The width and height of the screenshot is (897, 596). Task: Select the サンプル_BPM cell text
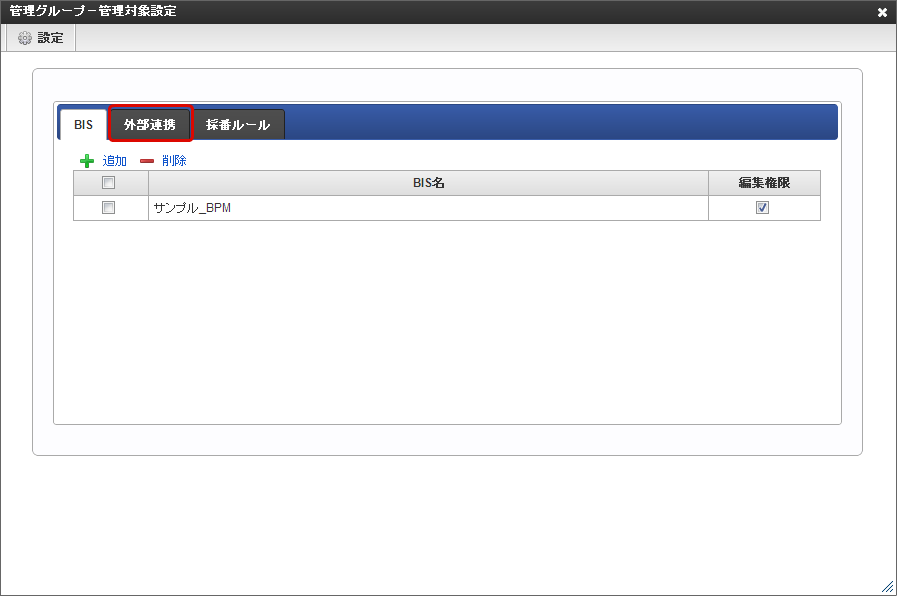(192, 208)
